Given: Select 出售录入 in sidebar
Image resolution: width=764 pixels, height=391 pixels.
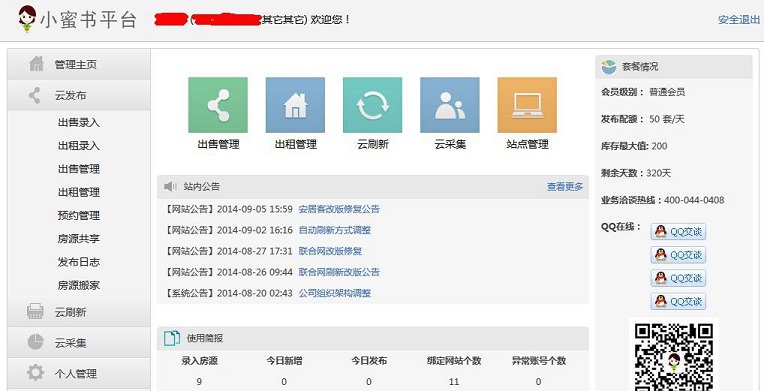Looking at the screenshot, I should (x=78, y=122).
